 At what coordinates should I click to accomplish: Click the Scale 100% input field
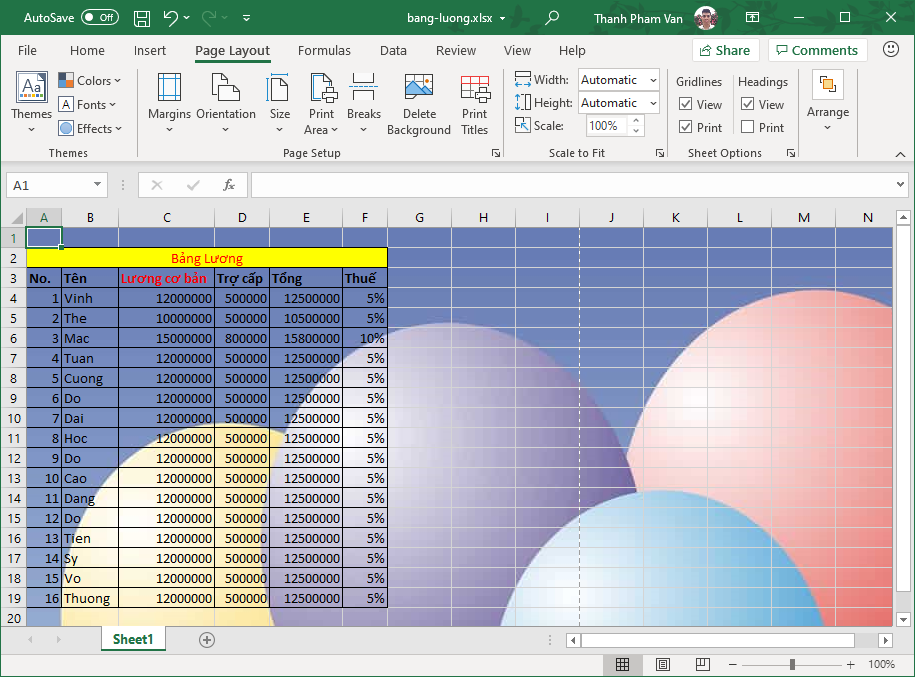point(607,126)
